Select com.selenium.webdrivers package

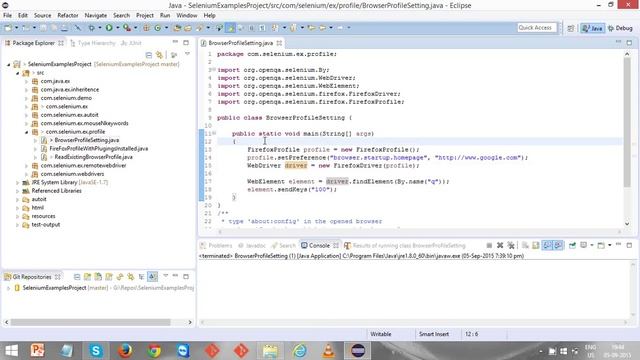[x=72, y=174]
